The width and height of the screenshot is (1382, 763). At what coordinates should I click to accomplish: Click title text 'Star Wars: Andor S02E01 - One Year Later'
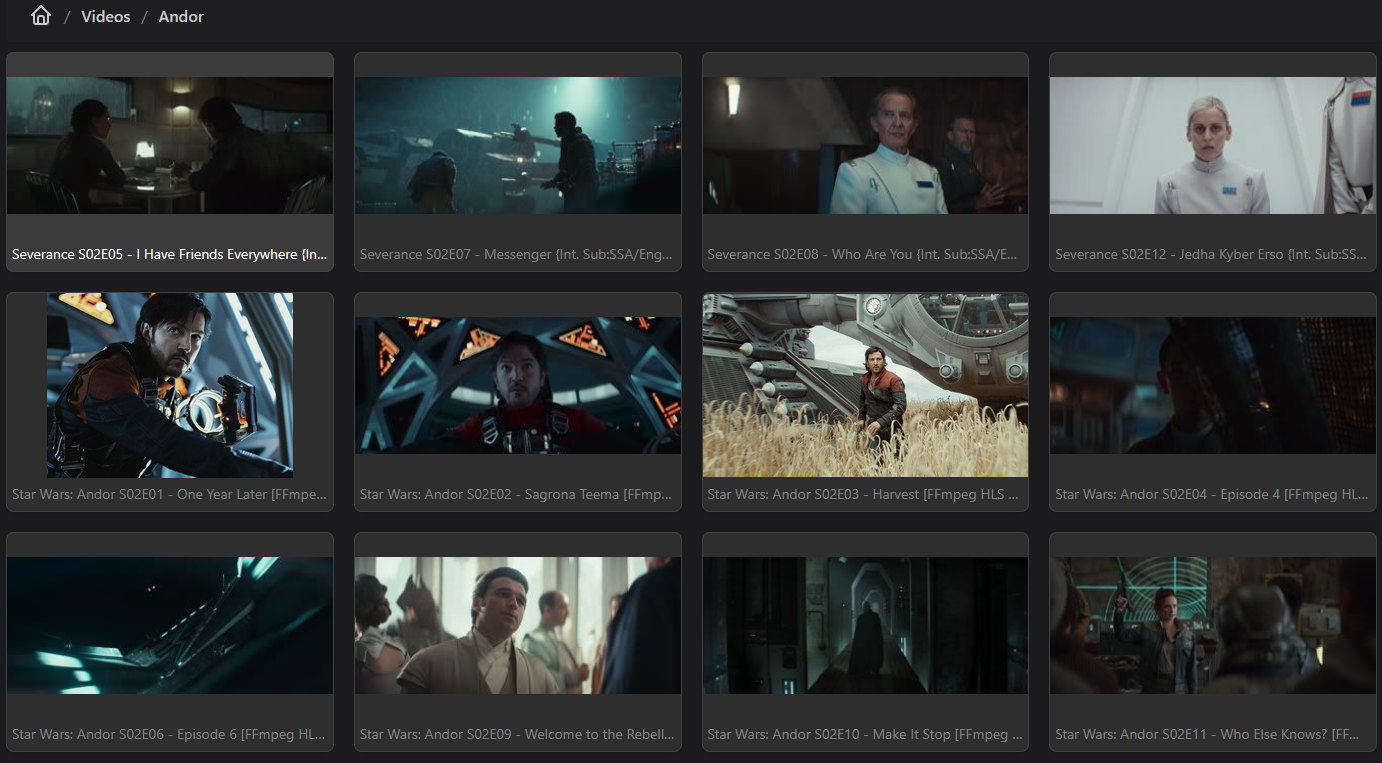(x=140, y=494)
